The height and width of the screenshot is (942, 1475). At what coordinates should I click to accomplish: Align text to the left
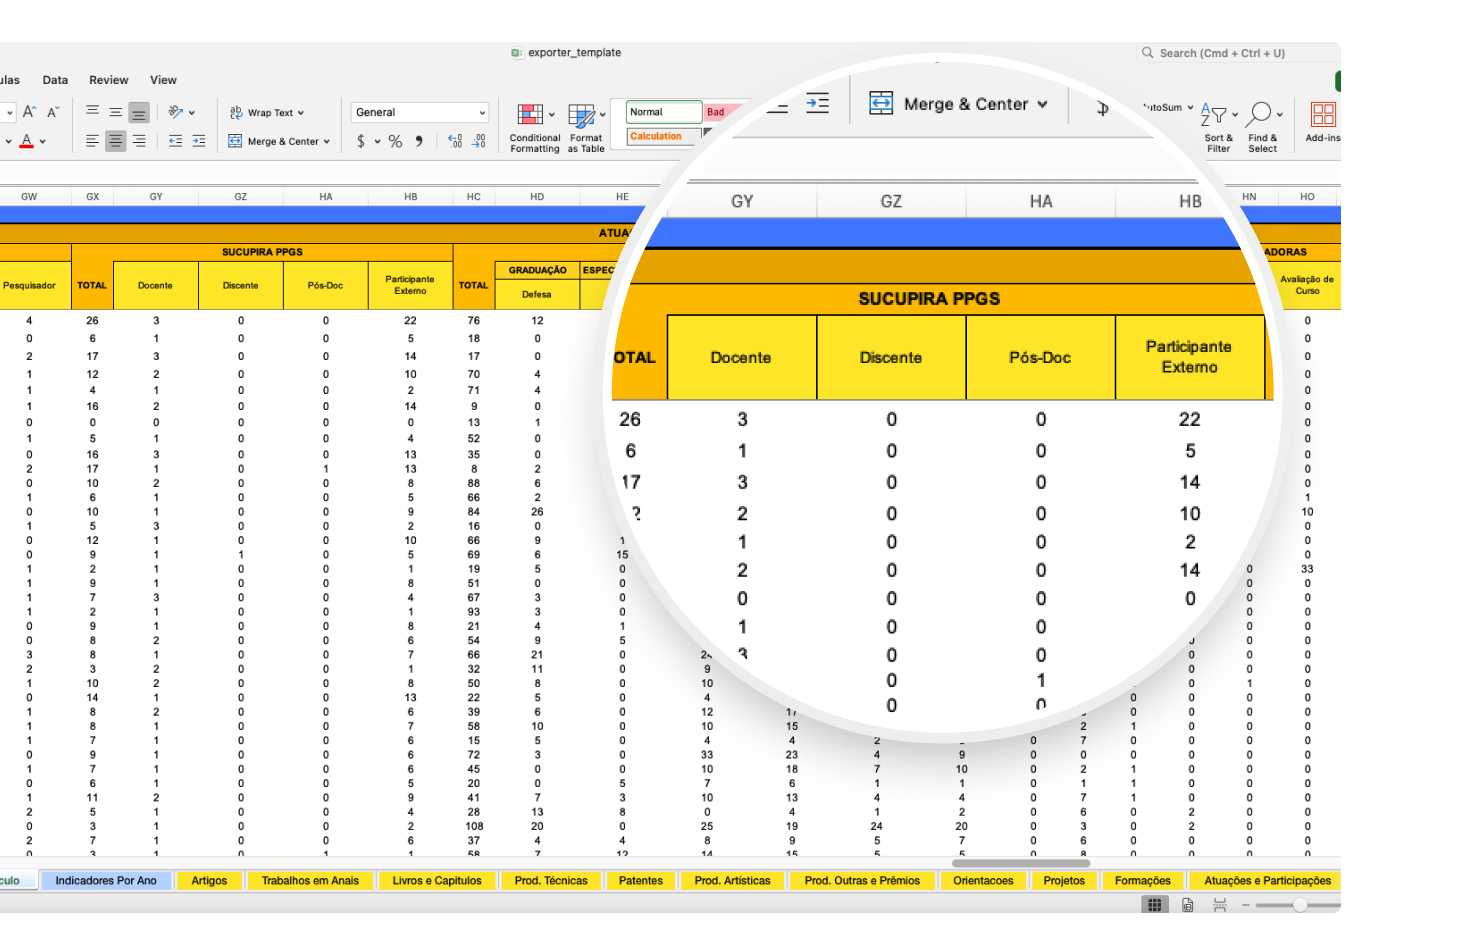93,141
